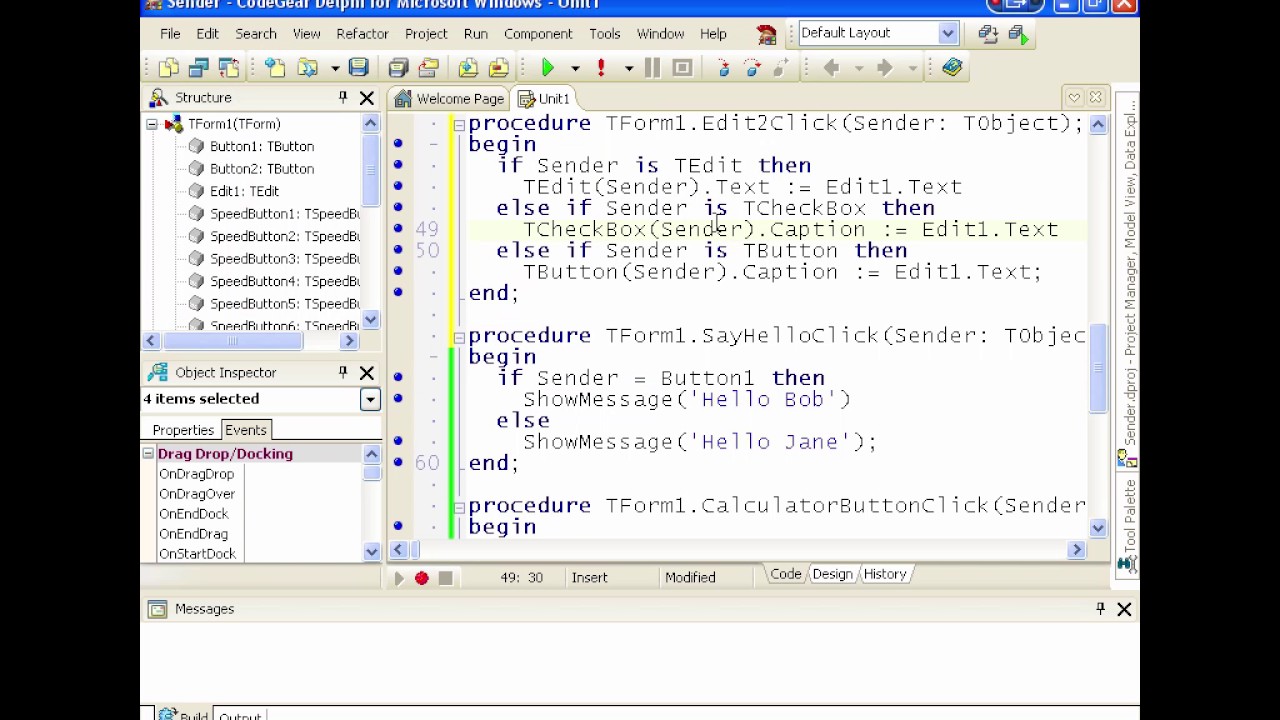Viewport: 1280px width, 720px height.
Task: Save the current file with the disk icon
Action: pyautogui.click(x=358, y=68)
